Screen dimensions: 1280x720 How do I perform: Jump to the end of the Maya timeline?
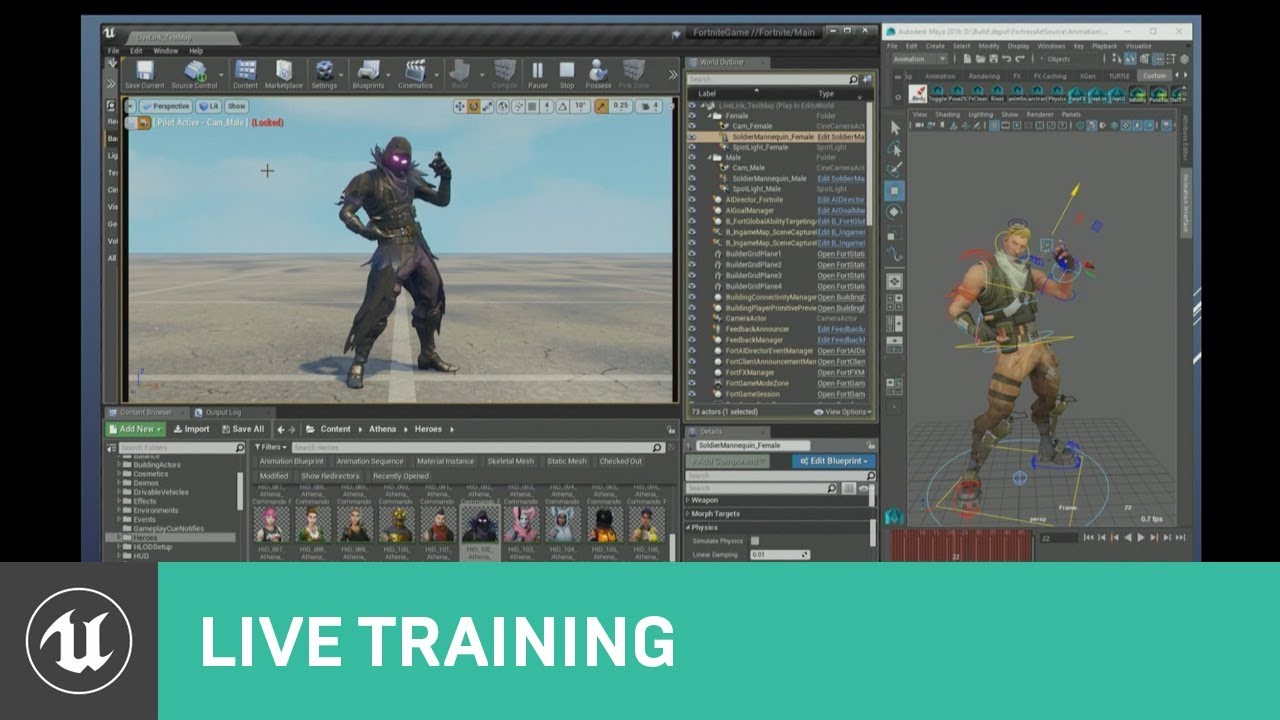point(1182,538)
